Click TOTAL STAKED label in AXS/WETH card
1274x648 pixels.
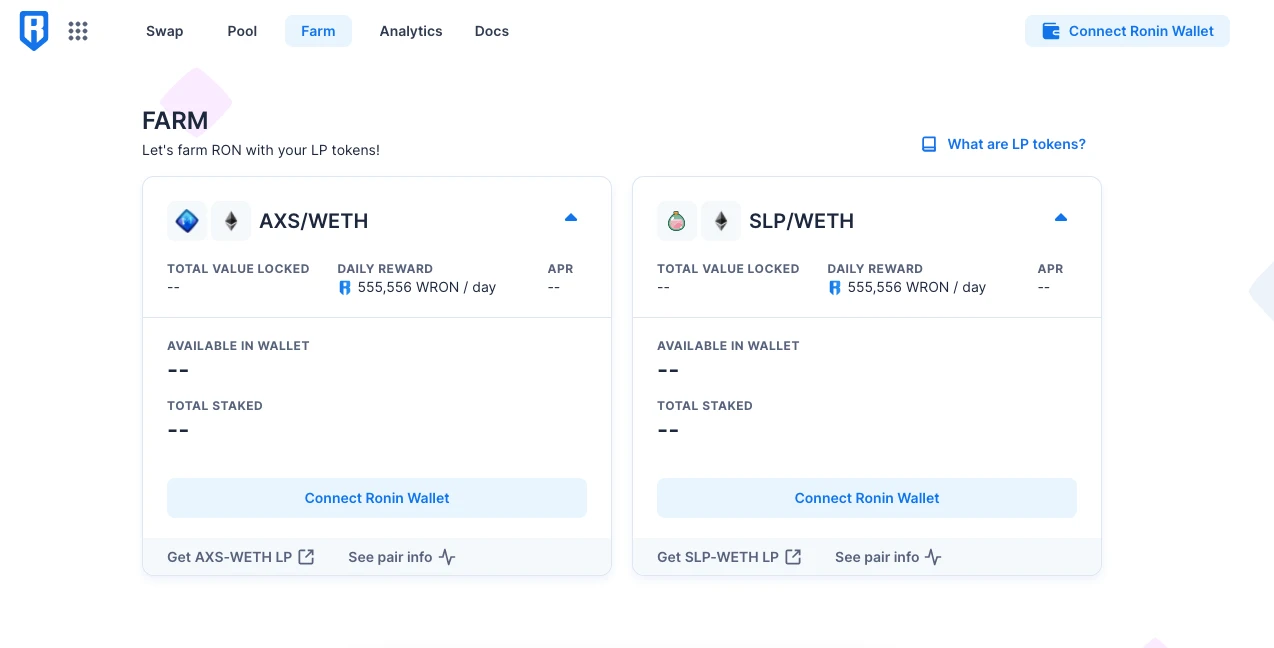click(215, 406)
